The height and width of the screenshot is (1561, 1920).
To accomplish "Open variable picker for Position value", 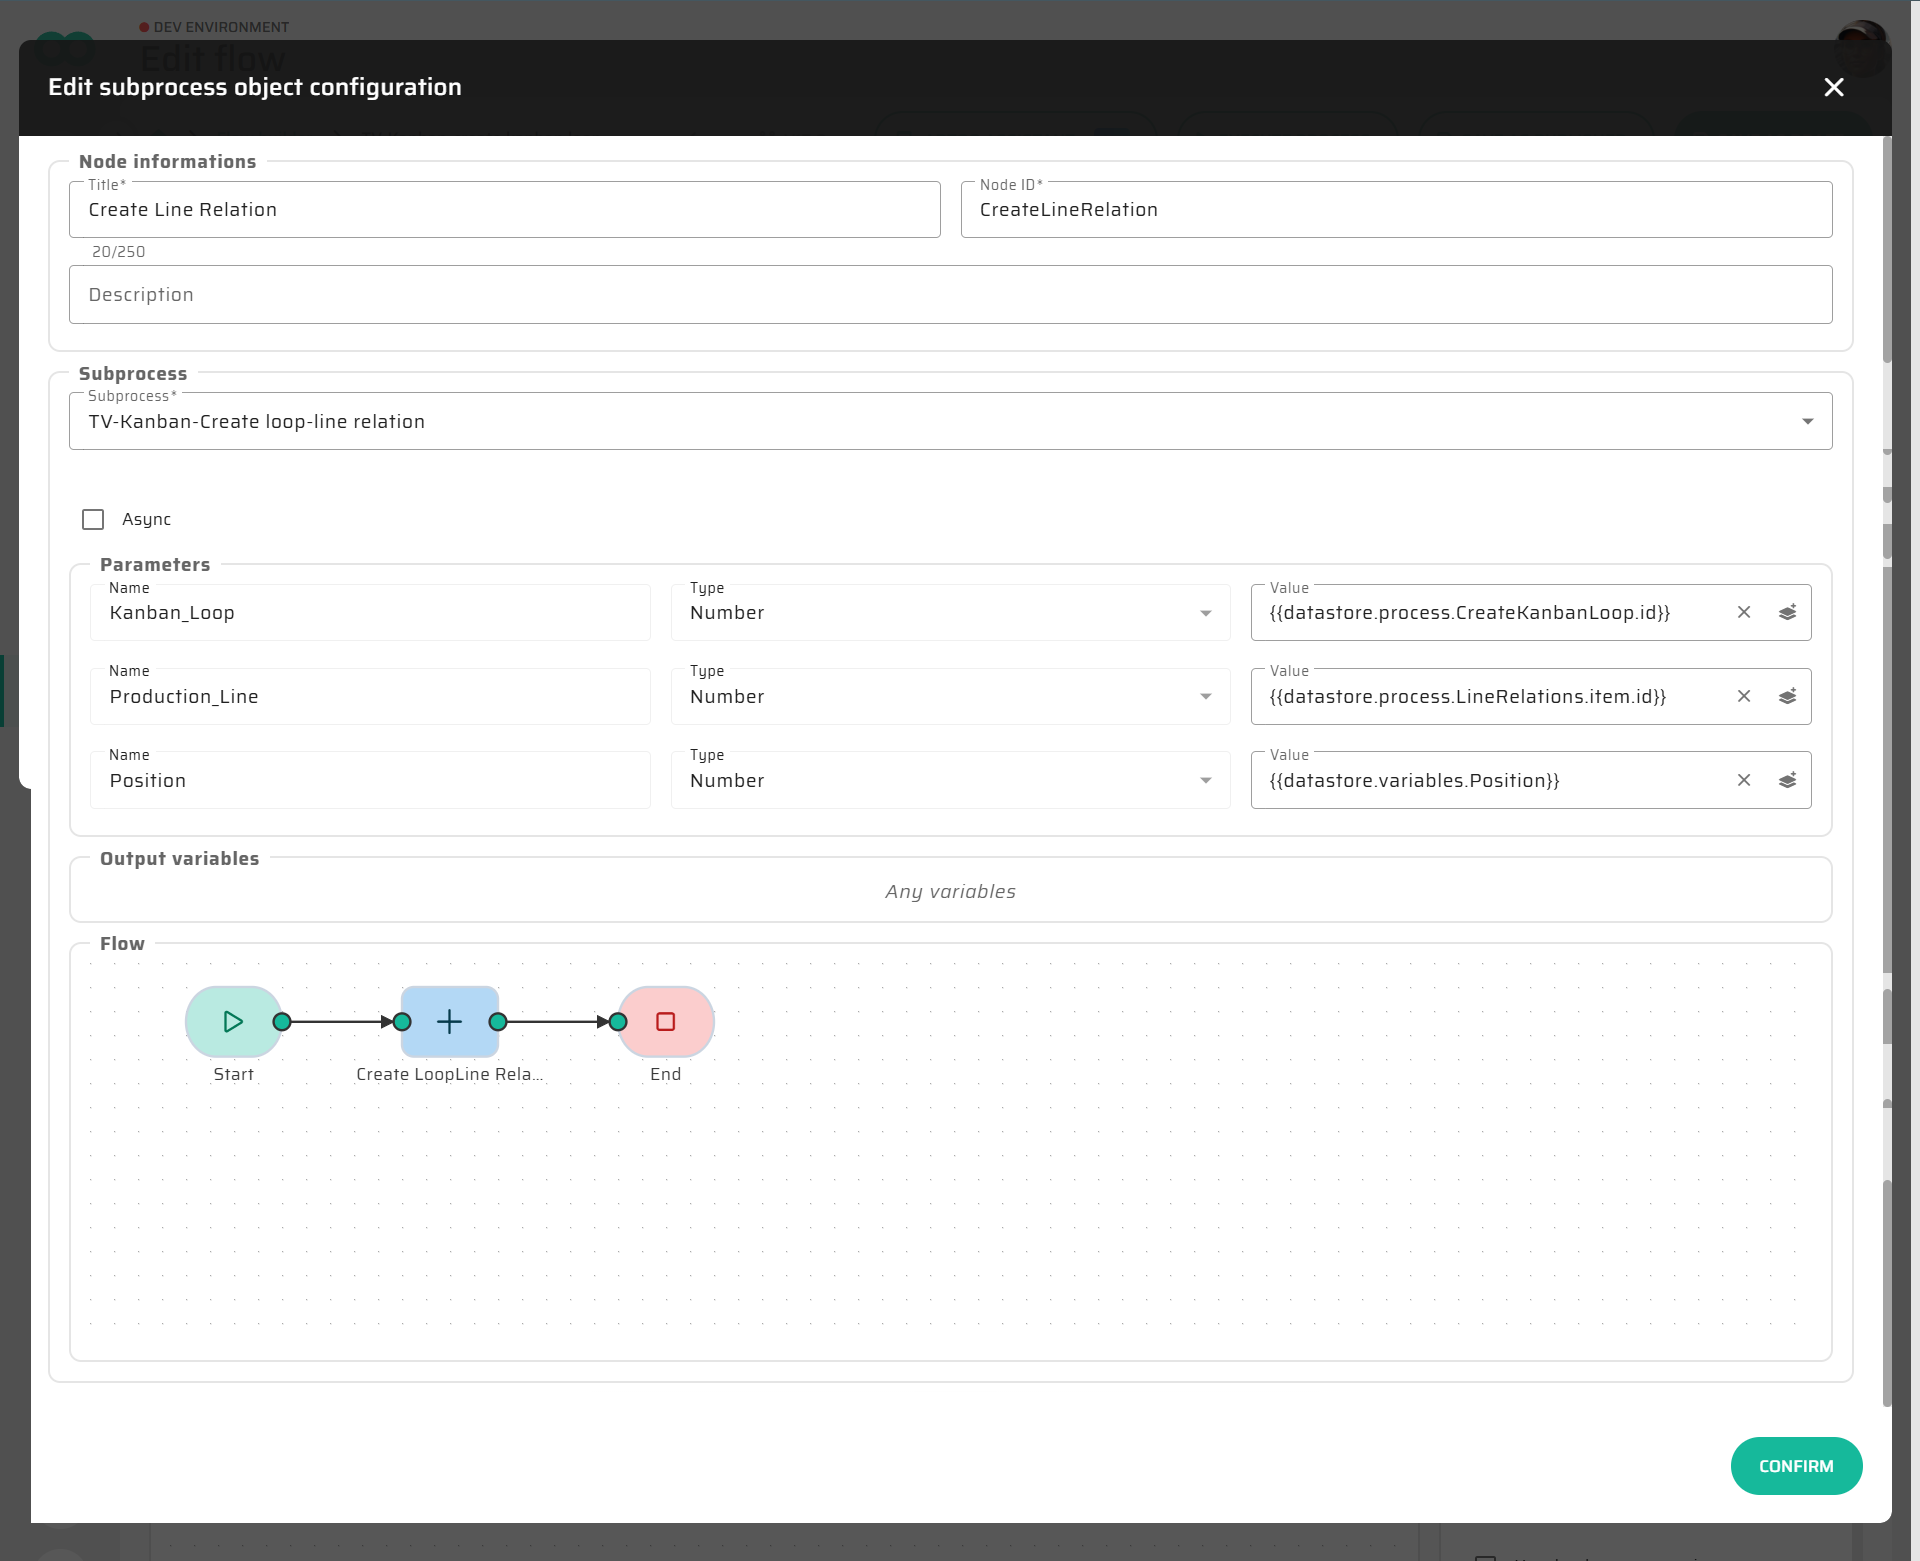I will click(1788, 780).
